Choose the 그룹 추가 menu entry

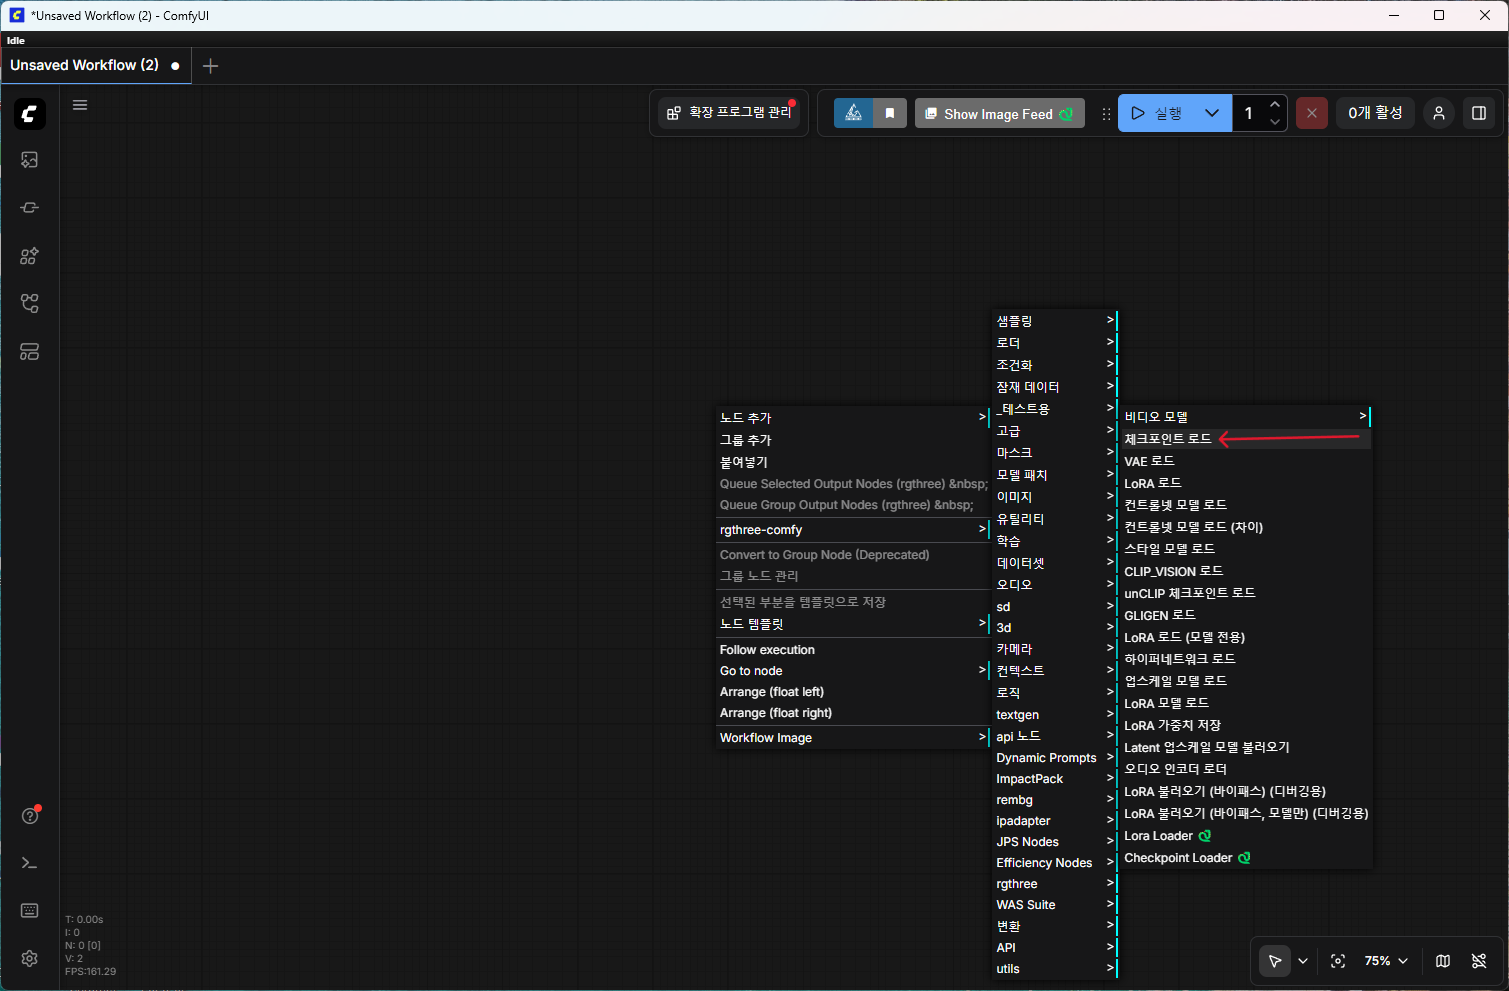pyautogui.click(x=853, y=440)
